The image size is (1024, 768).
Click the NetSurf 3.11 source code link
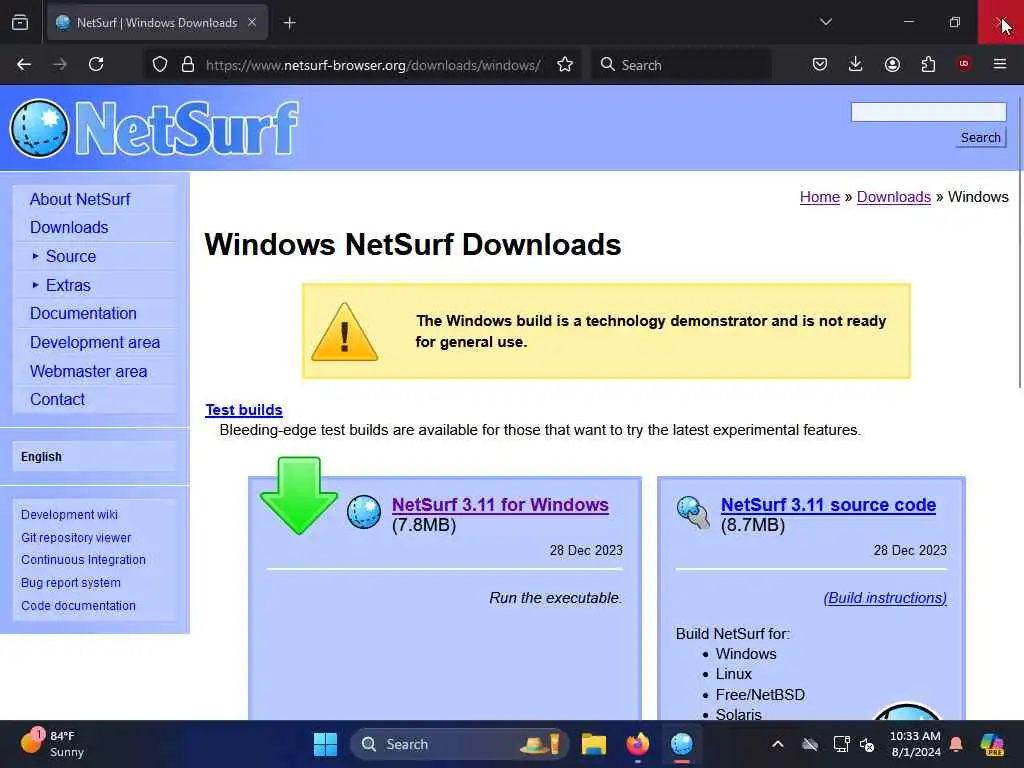point(828,505)
